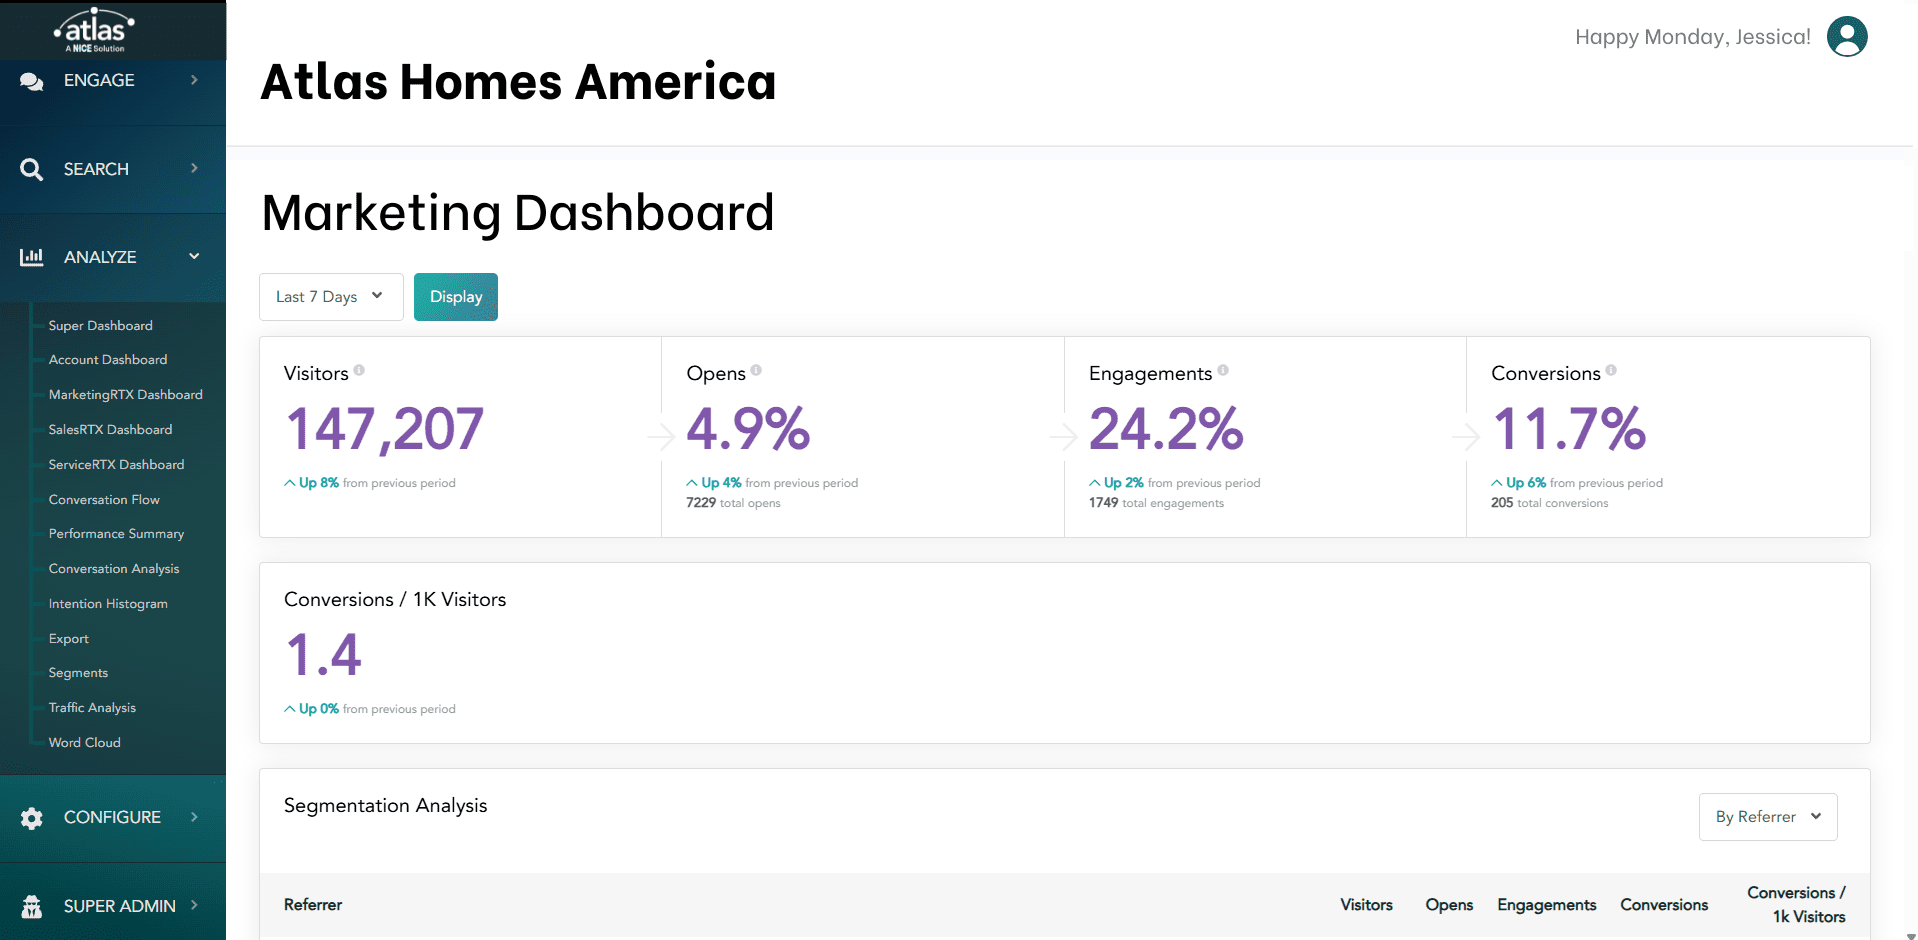The image size is (1918, 940).
Task: Click the Engage chat bubbles icon
Action: (32, 81)
